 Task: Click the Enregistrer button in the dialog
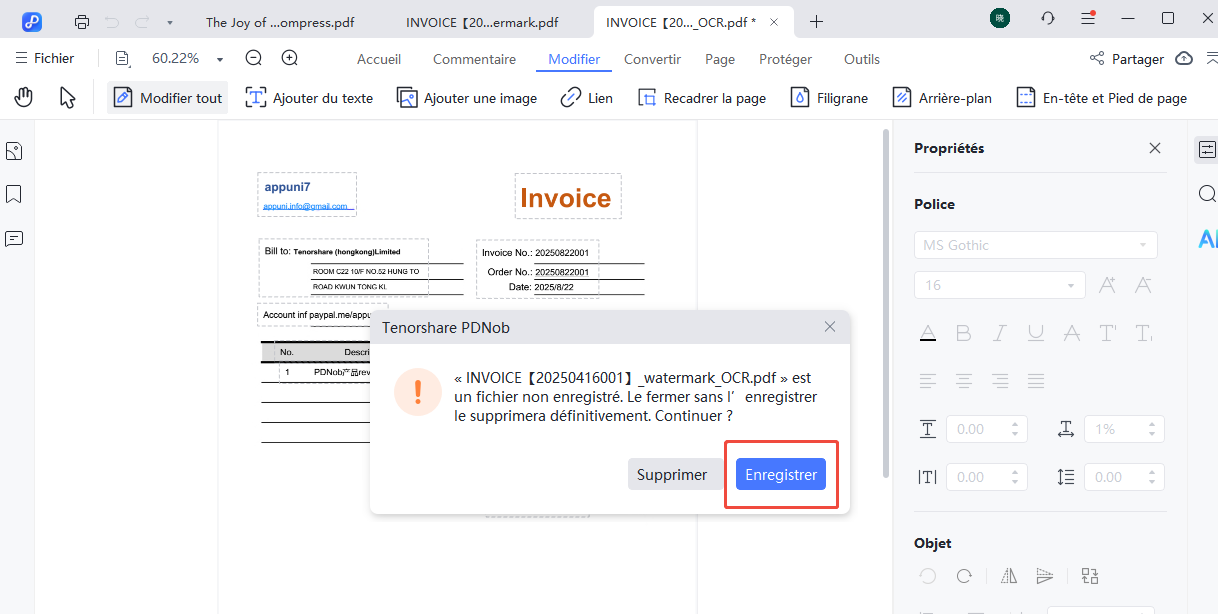click(780, 474)
